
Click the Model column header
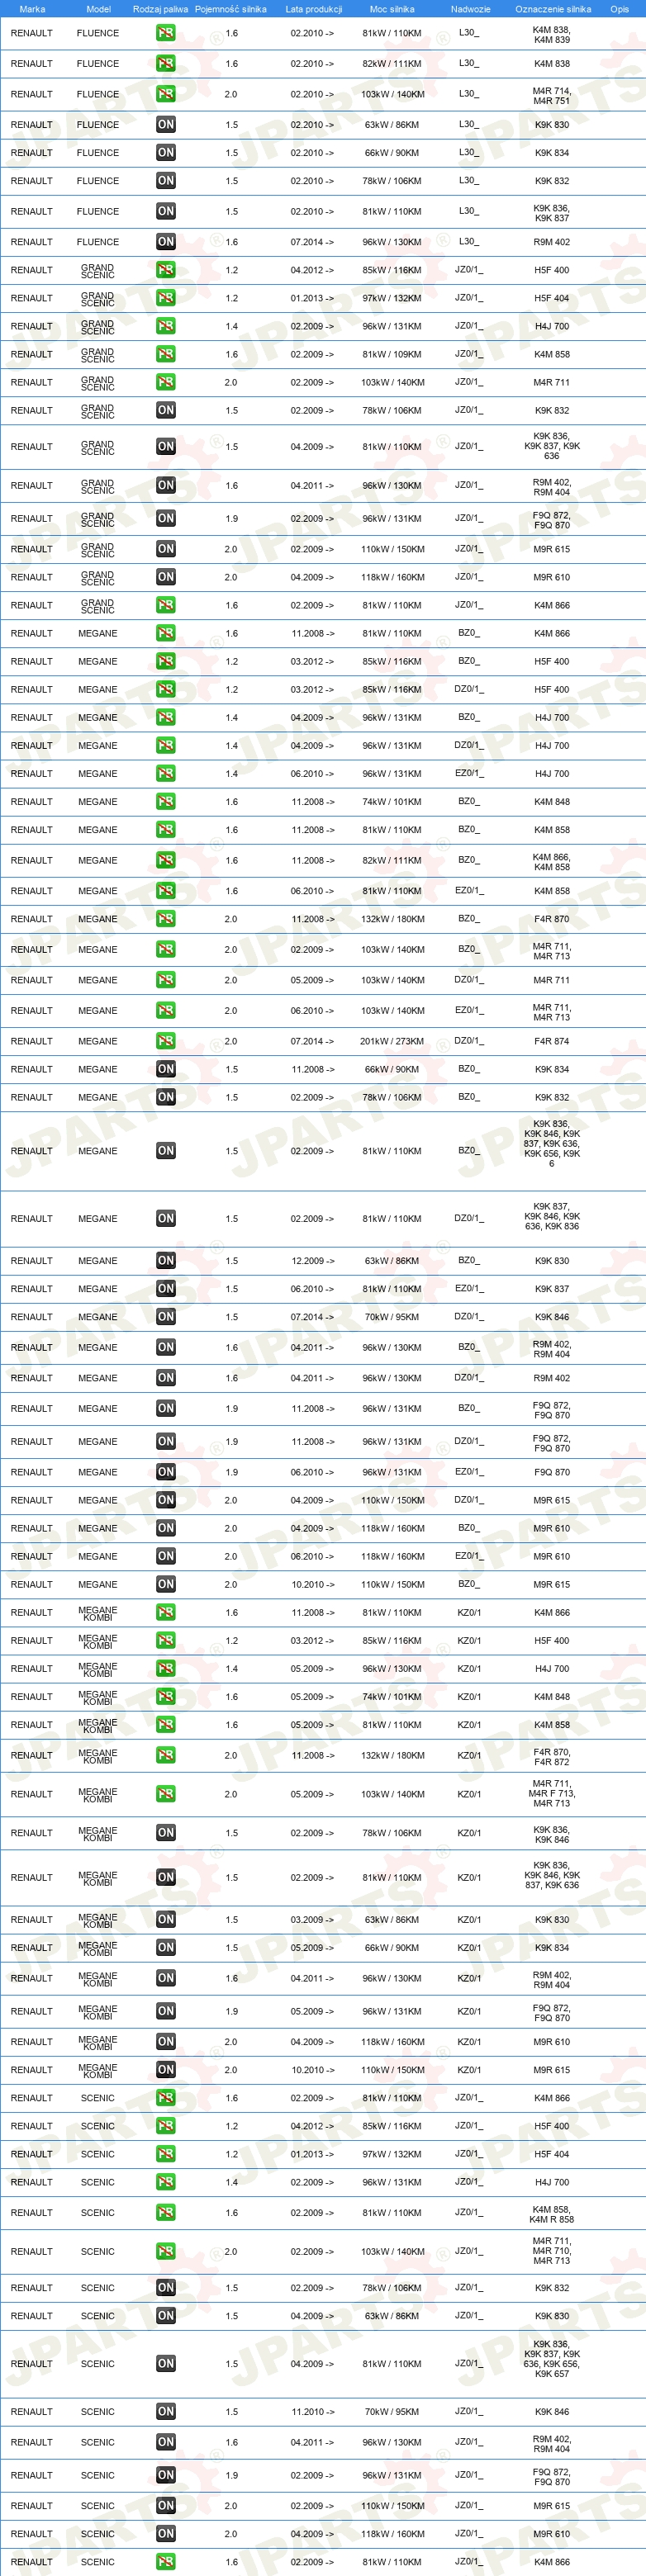98,9
